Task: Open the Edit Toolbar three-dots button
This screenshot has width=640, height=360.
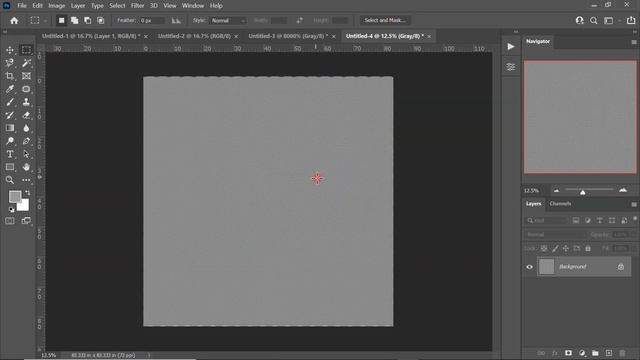Action: tap(26, 180)
